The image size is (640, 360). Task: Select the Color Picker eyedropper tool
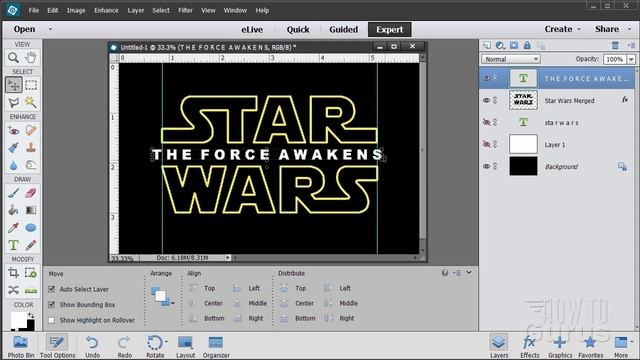[x=13, y=228]
